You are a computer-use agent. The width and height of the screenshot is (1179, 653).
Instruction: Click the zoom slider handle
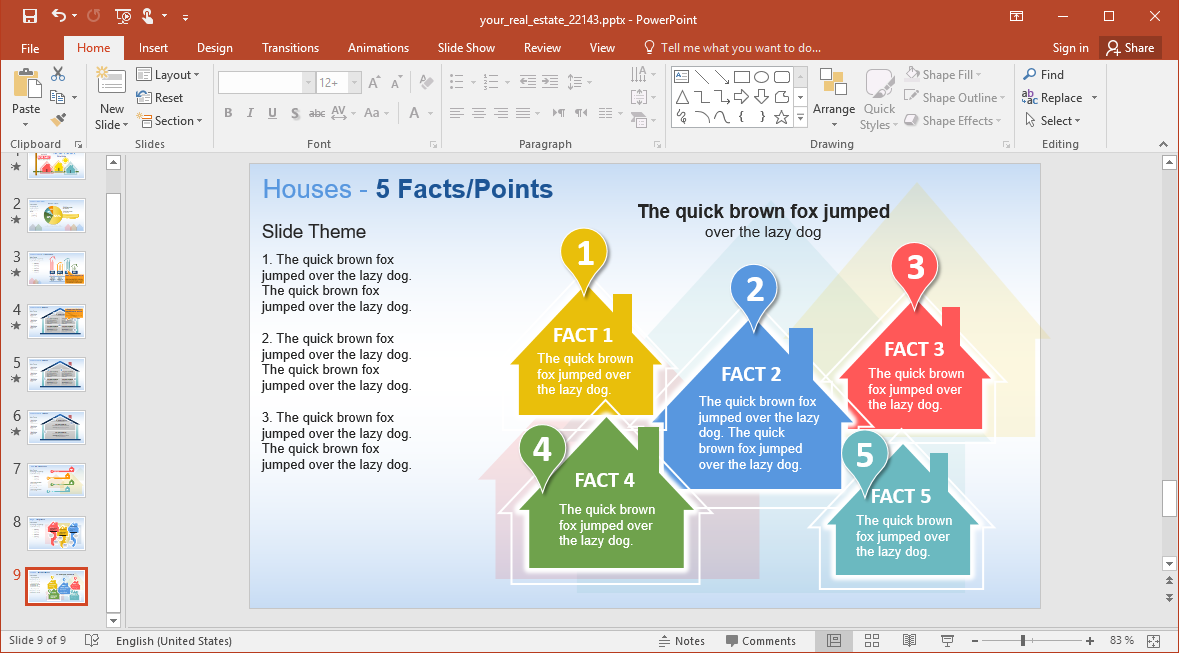click(1022, 640)
